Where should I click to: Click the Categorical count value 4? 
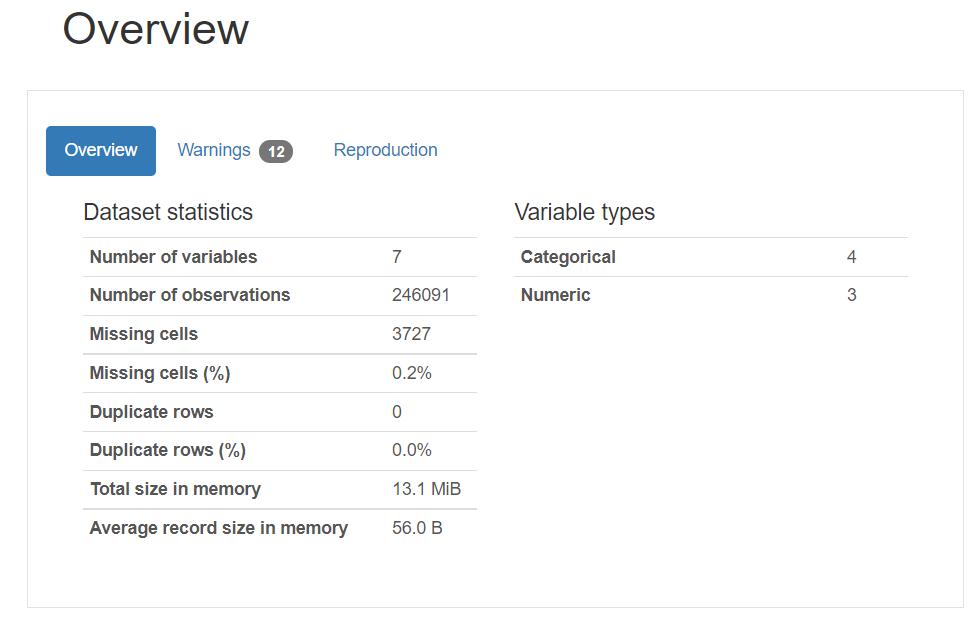[x=851, y=257]
